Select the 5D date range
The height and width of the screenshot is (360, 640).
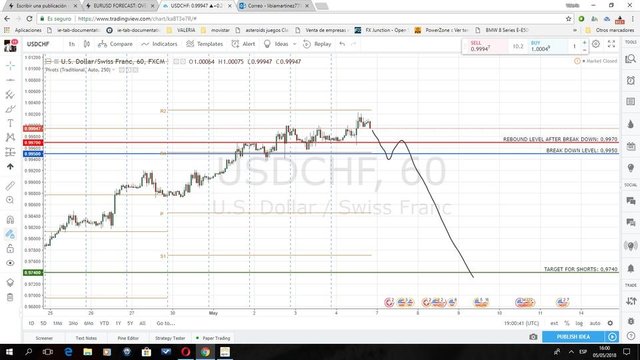[43, 323]
